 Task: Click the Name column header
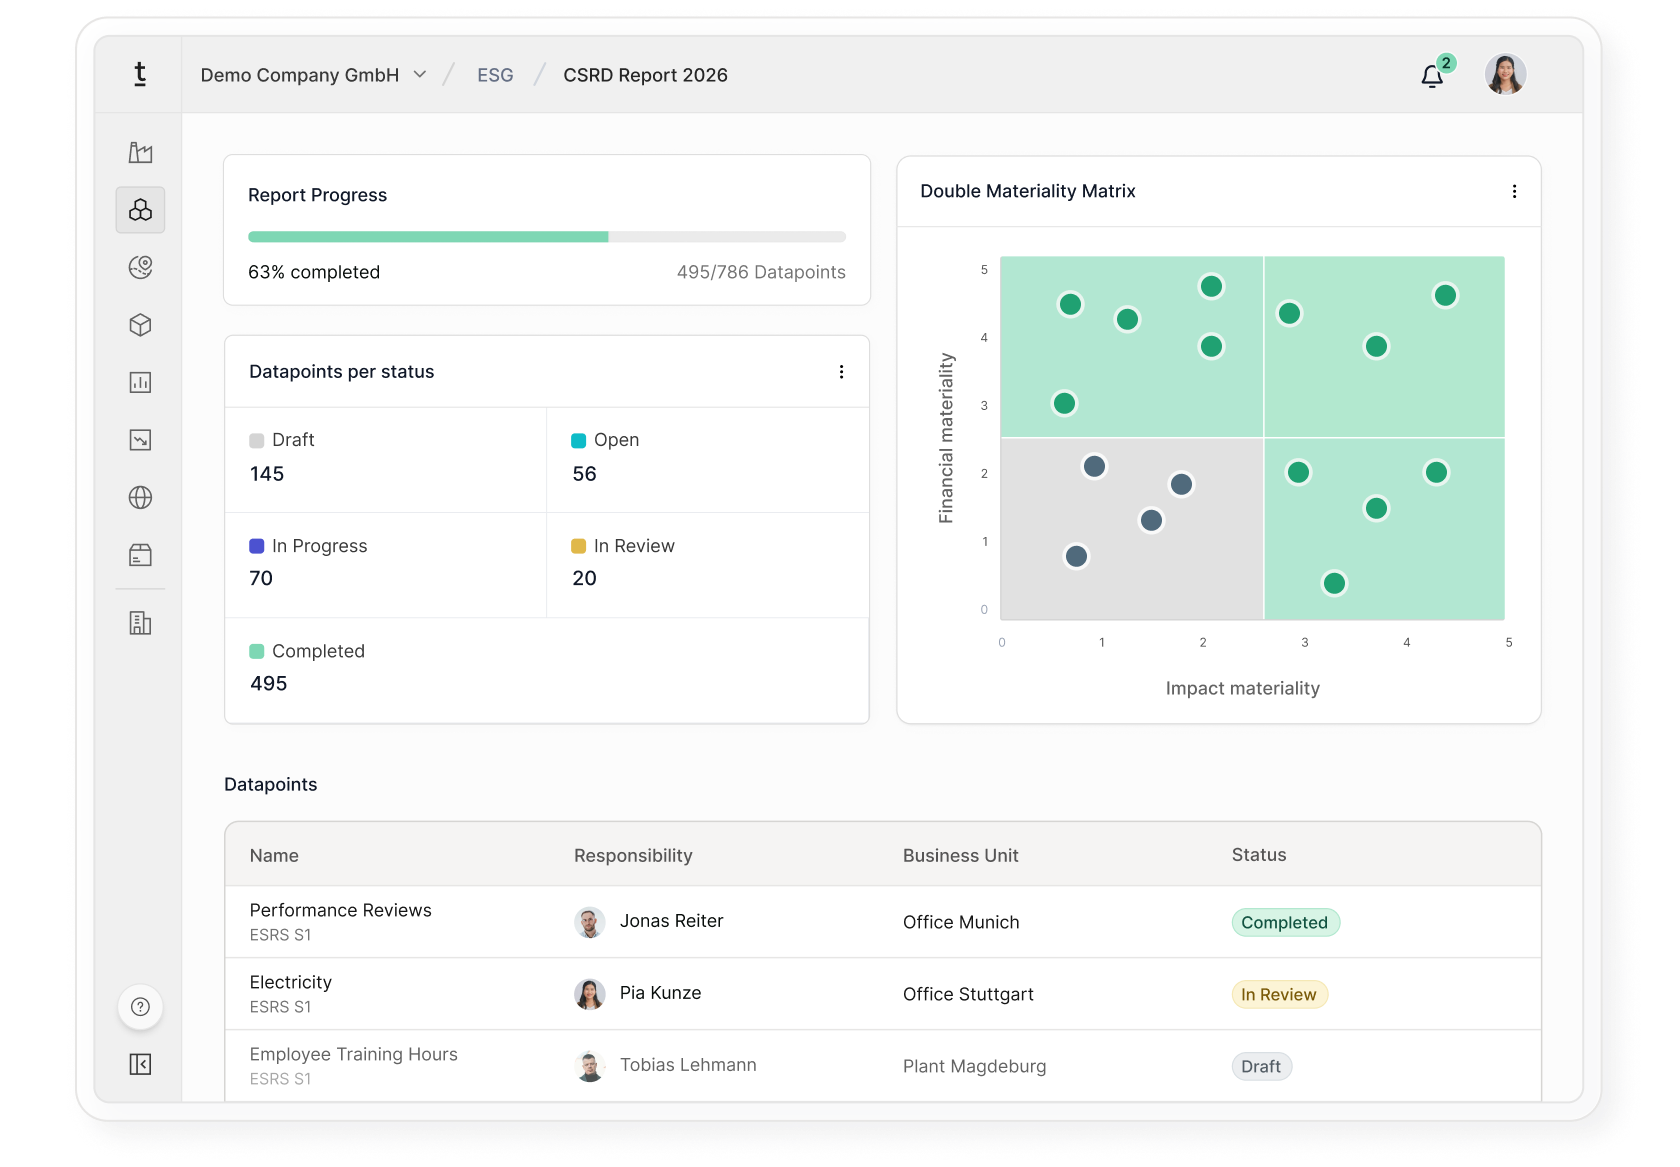click(x=274, y=855)
